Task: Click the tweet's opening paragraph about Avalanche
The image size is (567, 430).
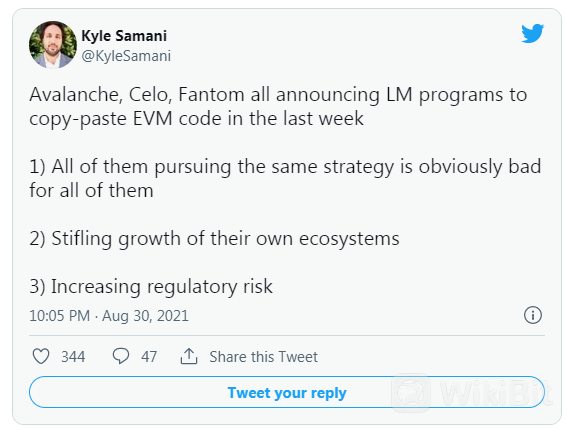Action: (x=278, y=106)
